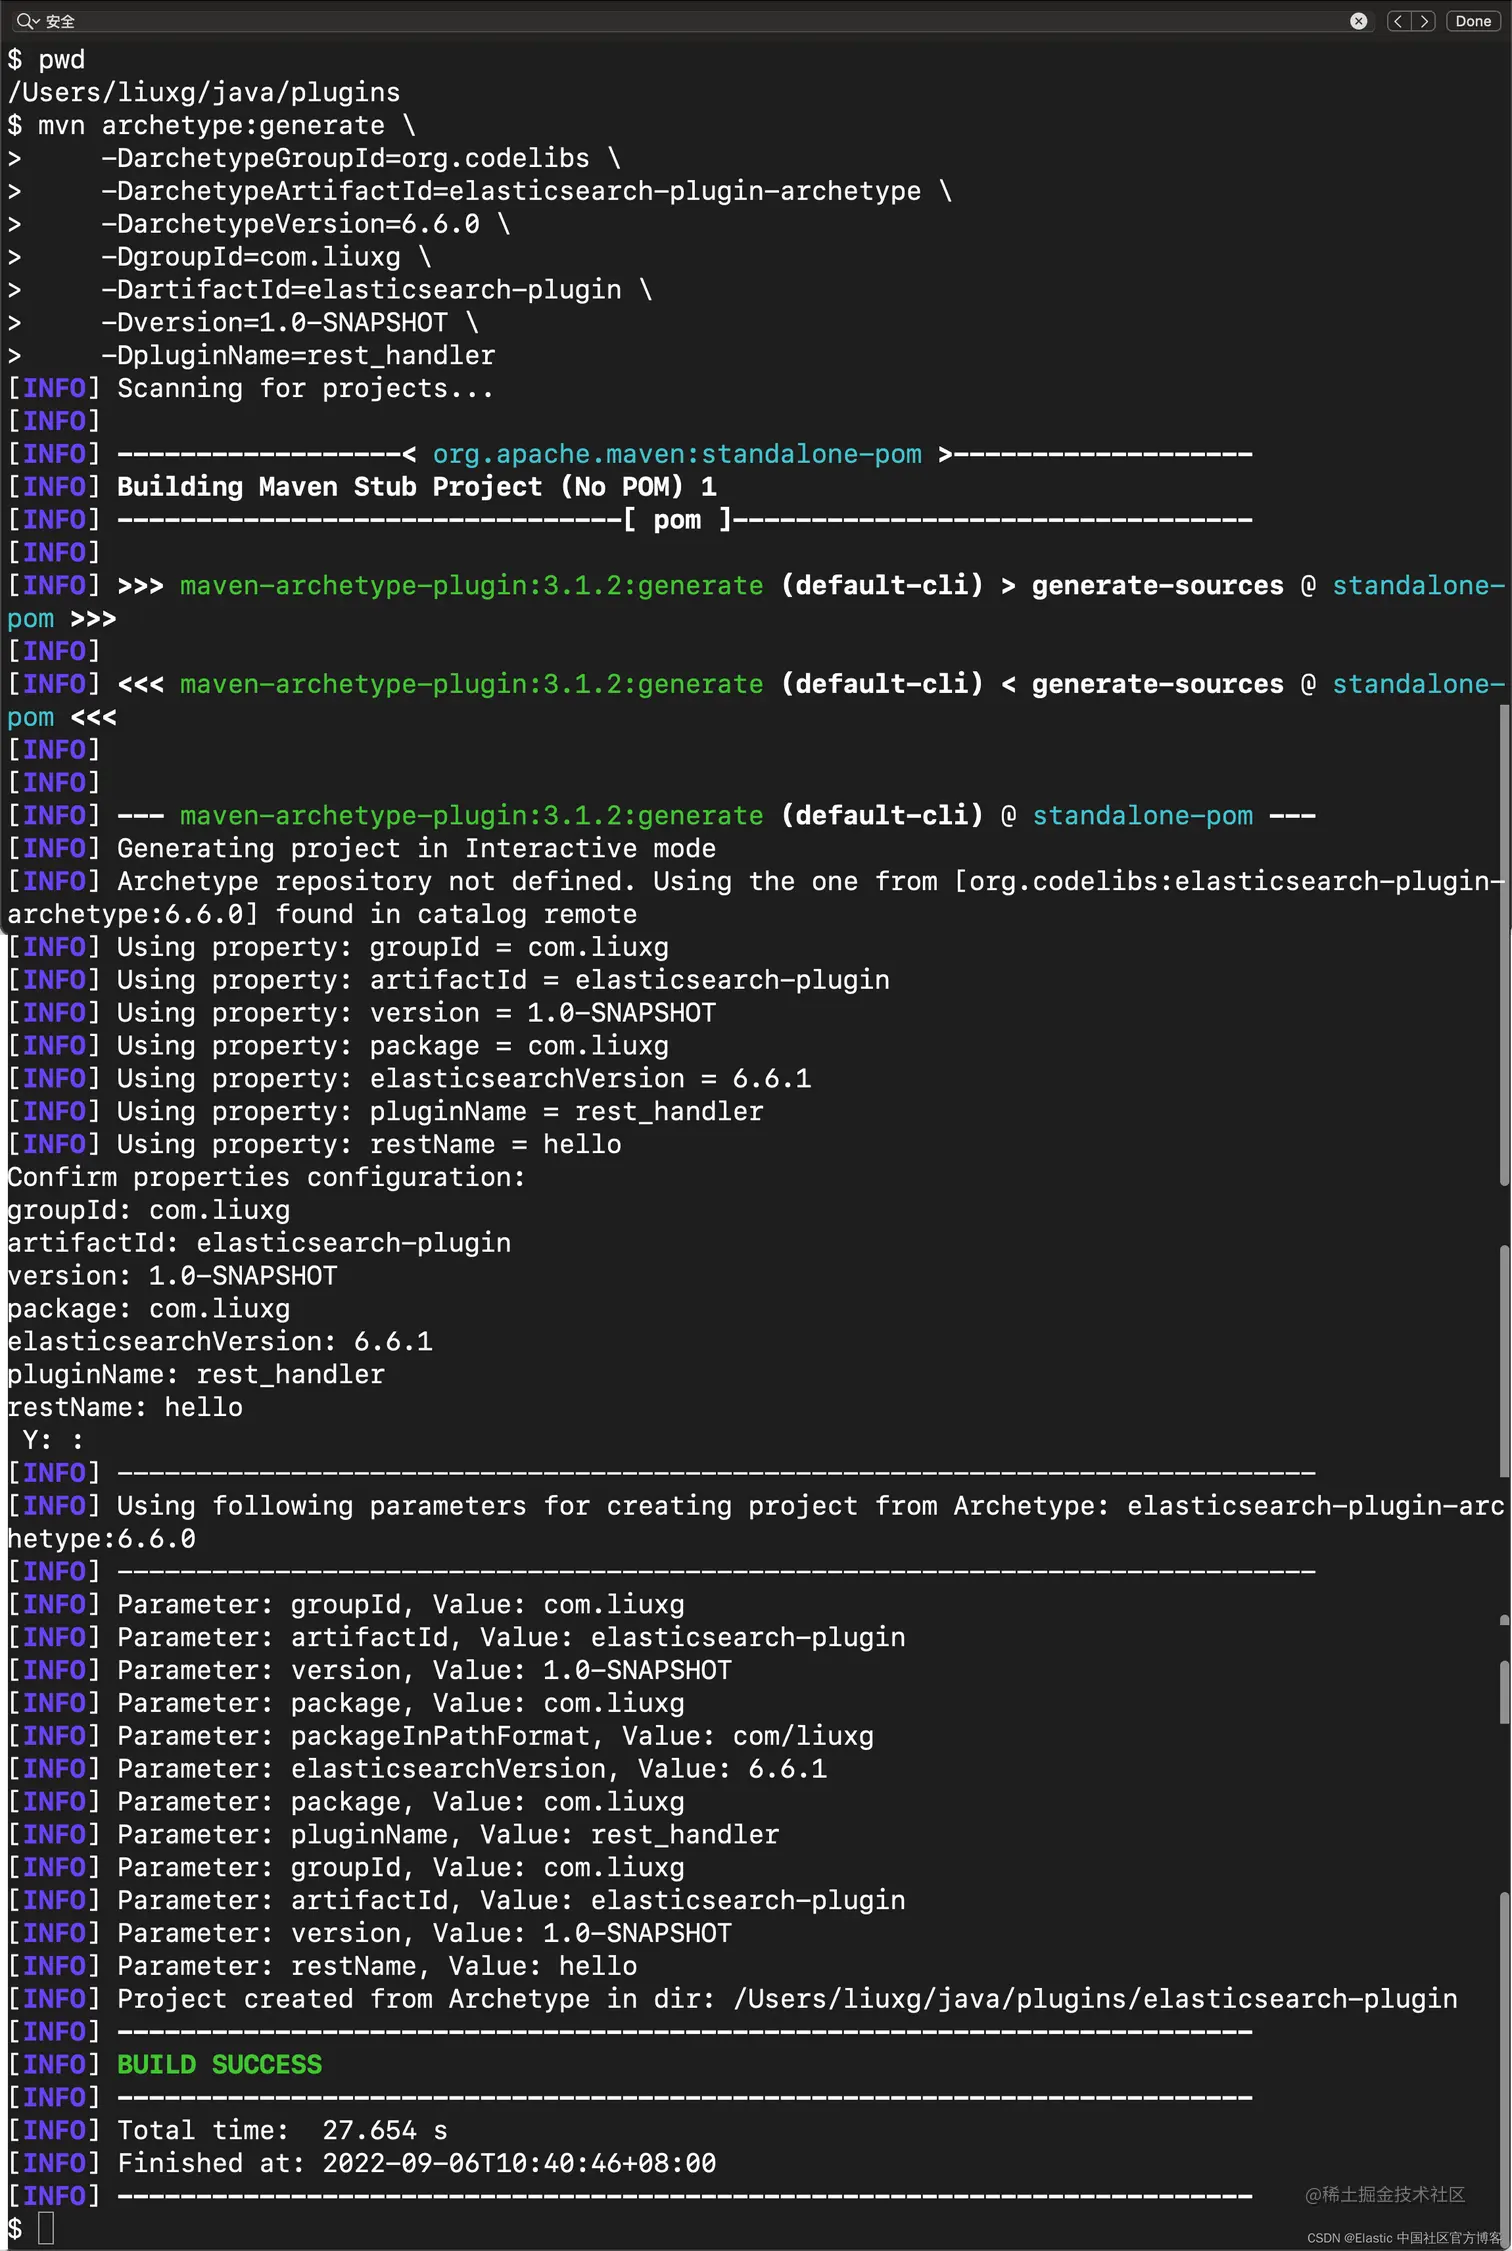Click 'Parameter: elasticsearchVersion, Value: 6.6.1'
The width and height of the screenshot is (1512, 2251).
coord(472,1770)
